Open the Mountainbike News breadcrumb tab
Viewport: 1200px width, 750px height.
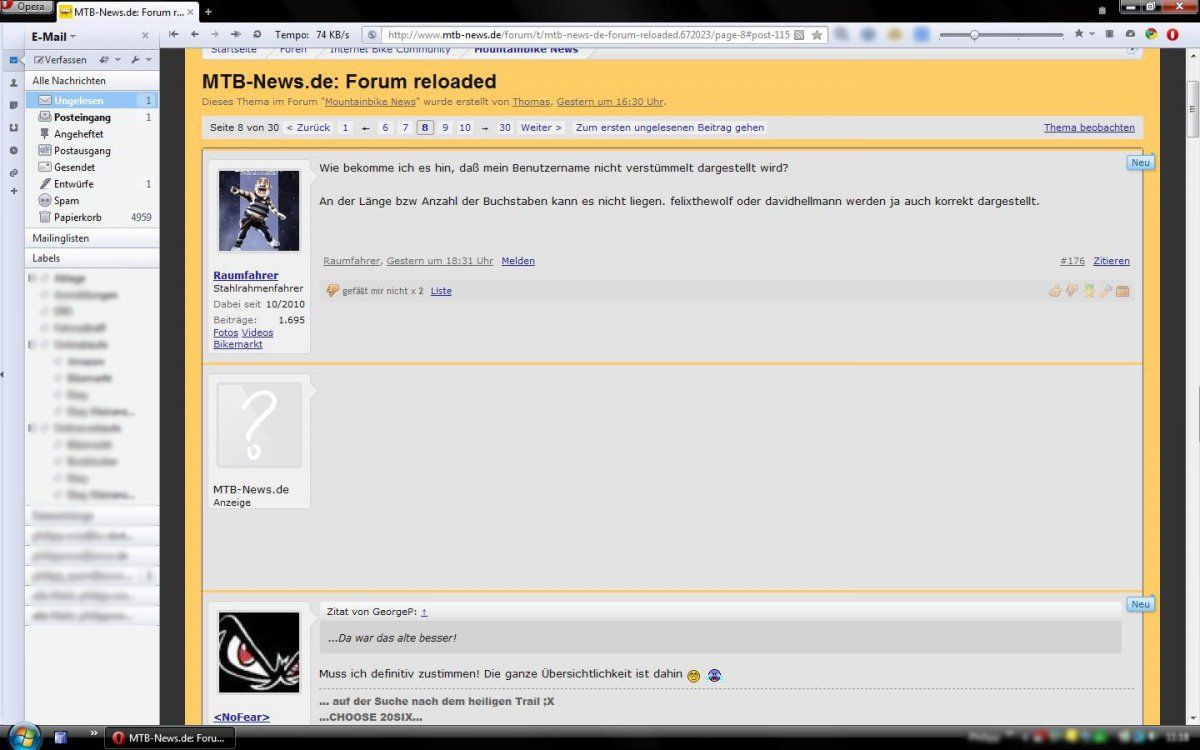pyautogui.click(x=525, y=49)
